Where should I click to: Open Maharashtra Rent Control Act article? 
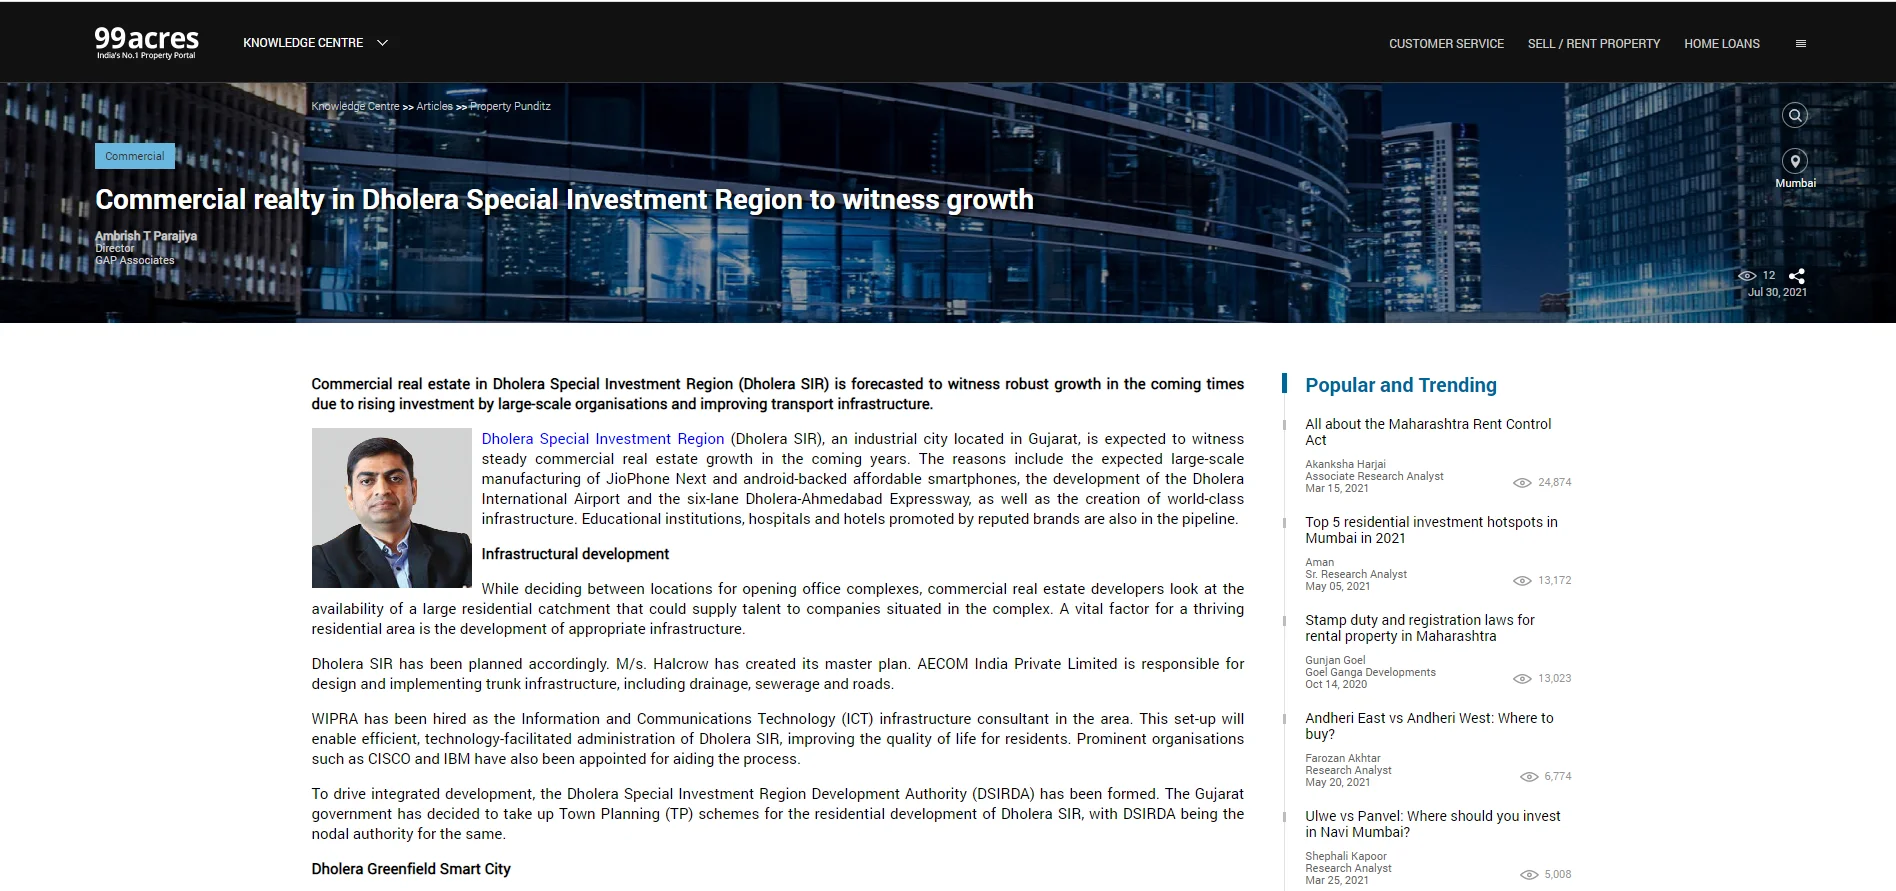pos(1428,432)
